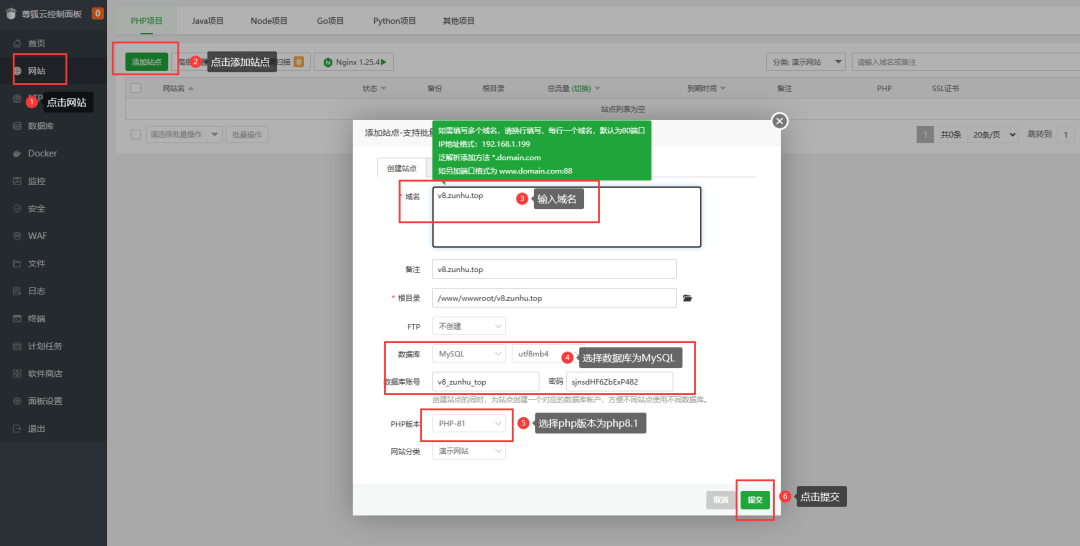Open 网站分类 演示网站 dropdown in dialog
The height and width of the screenshot is (546, 1080).
pos(468,451)
